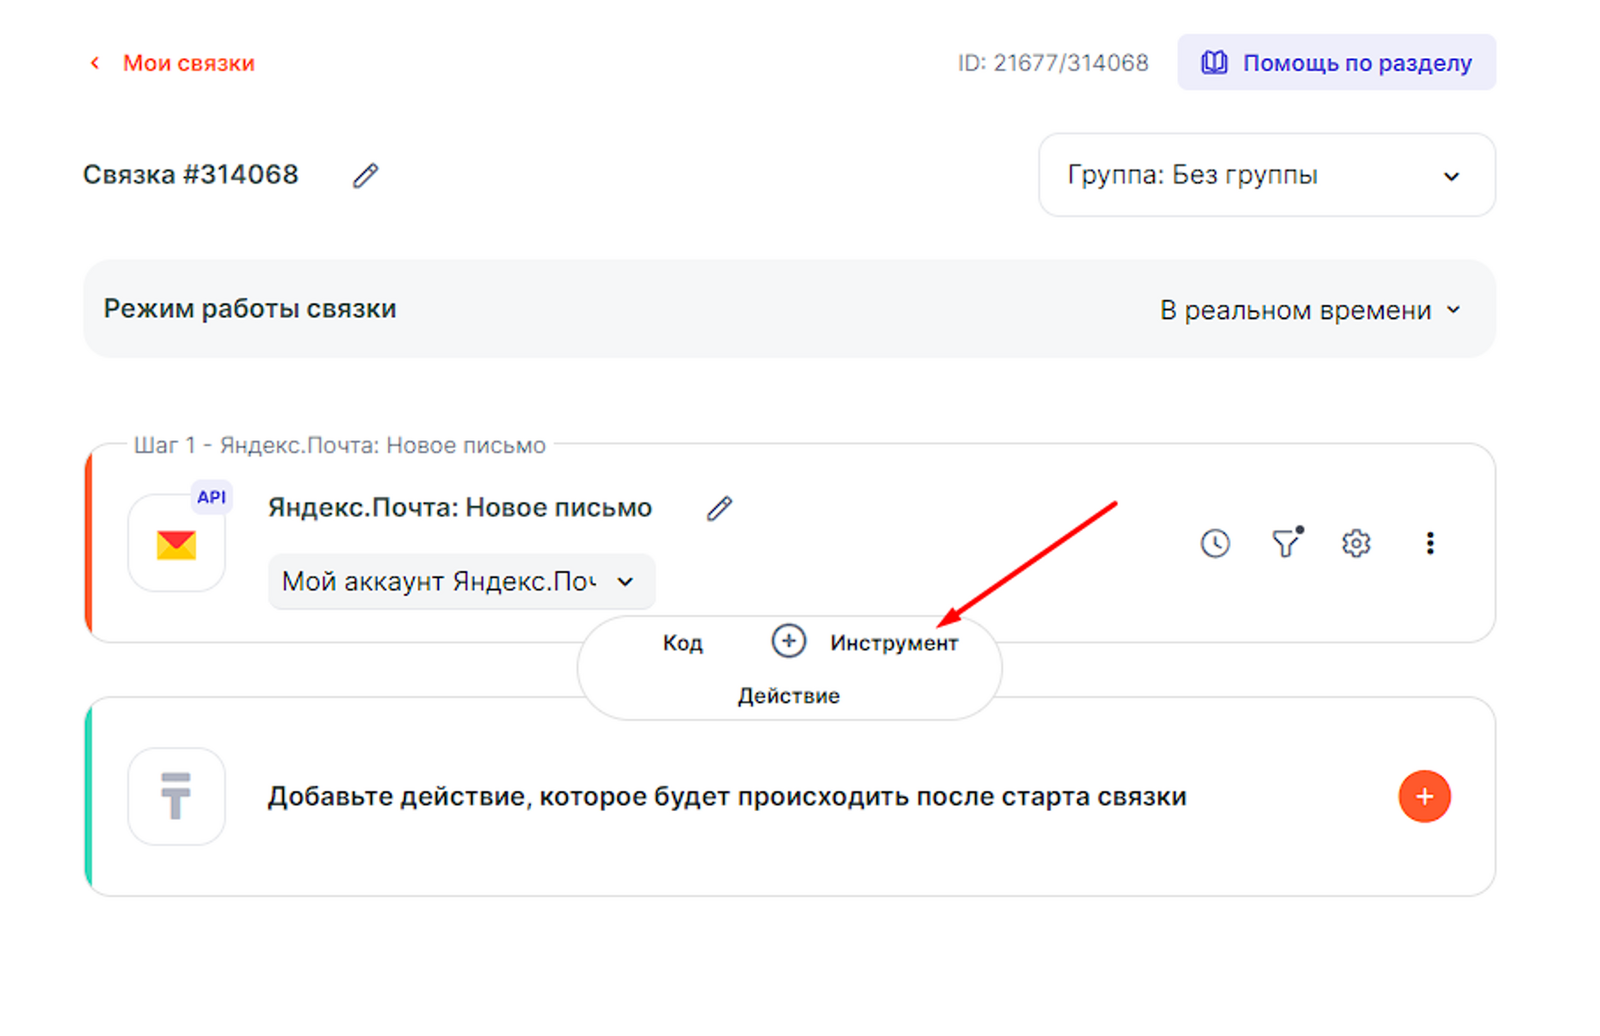Click the gray placeholder action icon
Image resolution: width=1600 pixels, height=1036 pixels.
pyautogui.click(x=177, y=796)
